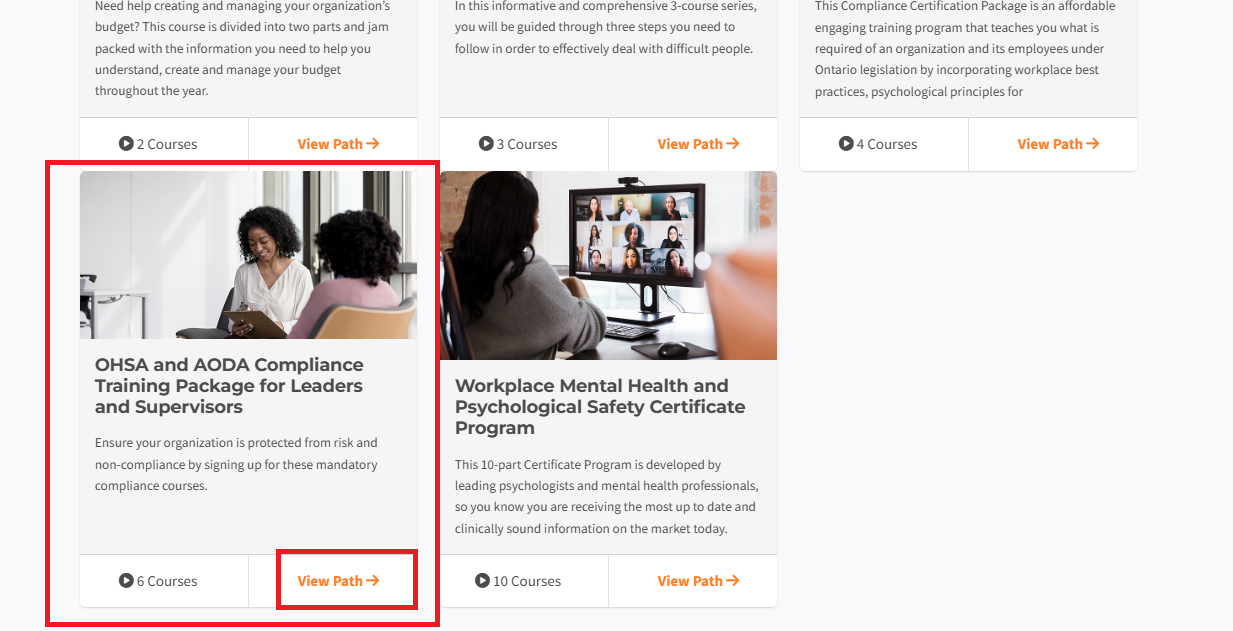Click View Path beside 4 Courses
This screenshot has width=1233, height=631.
[x=1058, y=144]
